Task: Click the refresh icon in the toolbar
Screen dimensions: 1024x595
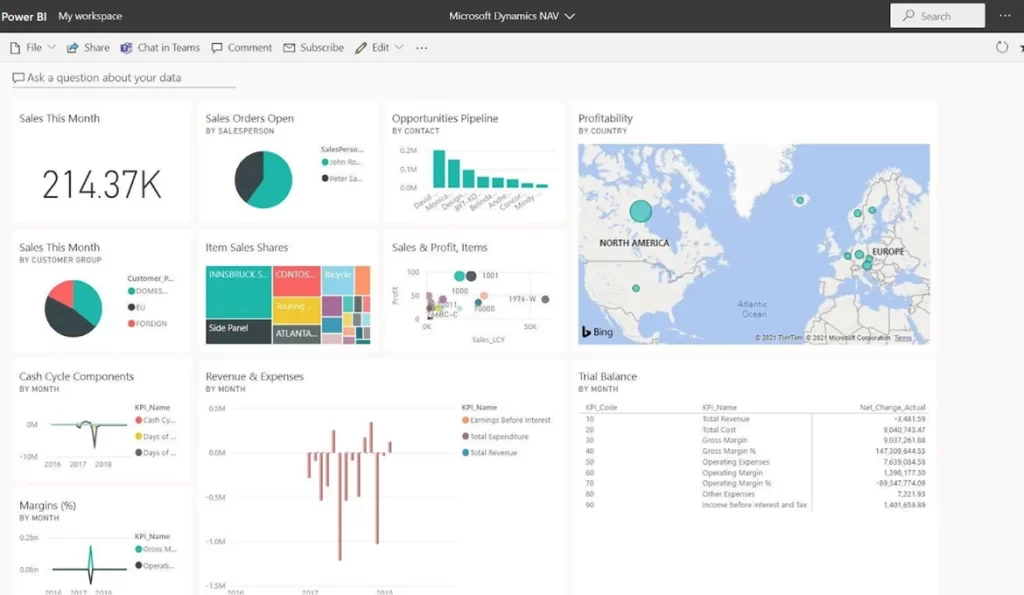Action: (1002, 48)
